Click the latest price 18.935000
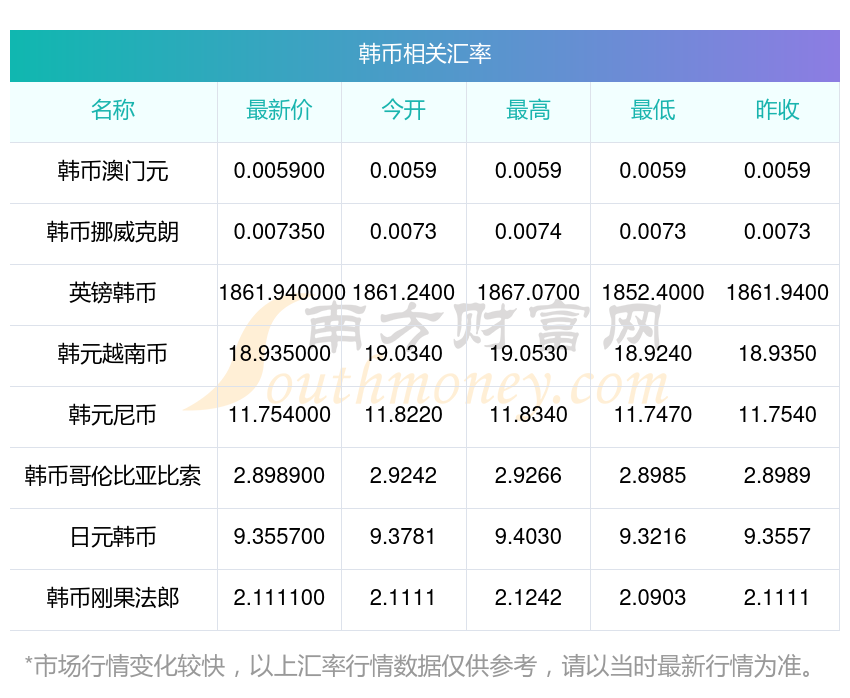 pos(279,354)
